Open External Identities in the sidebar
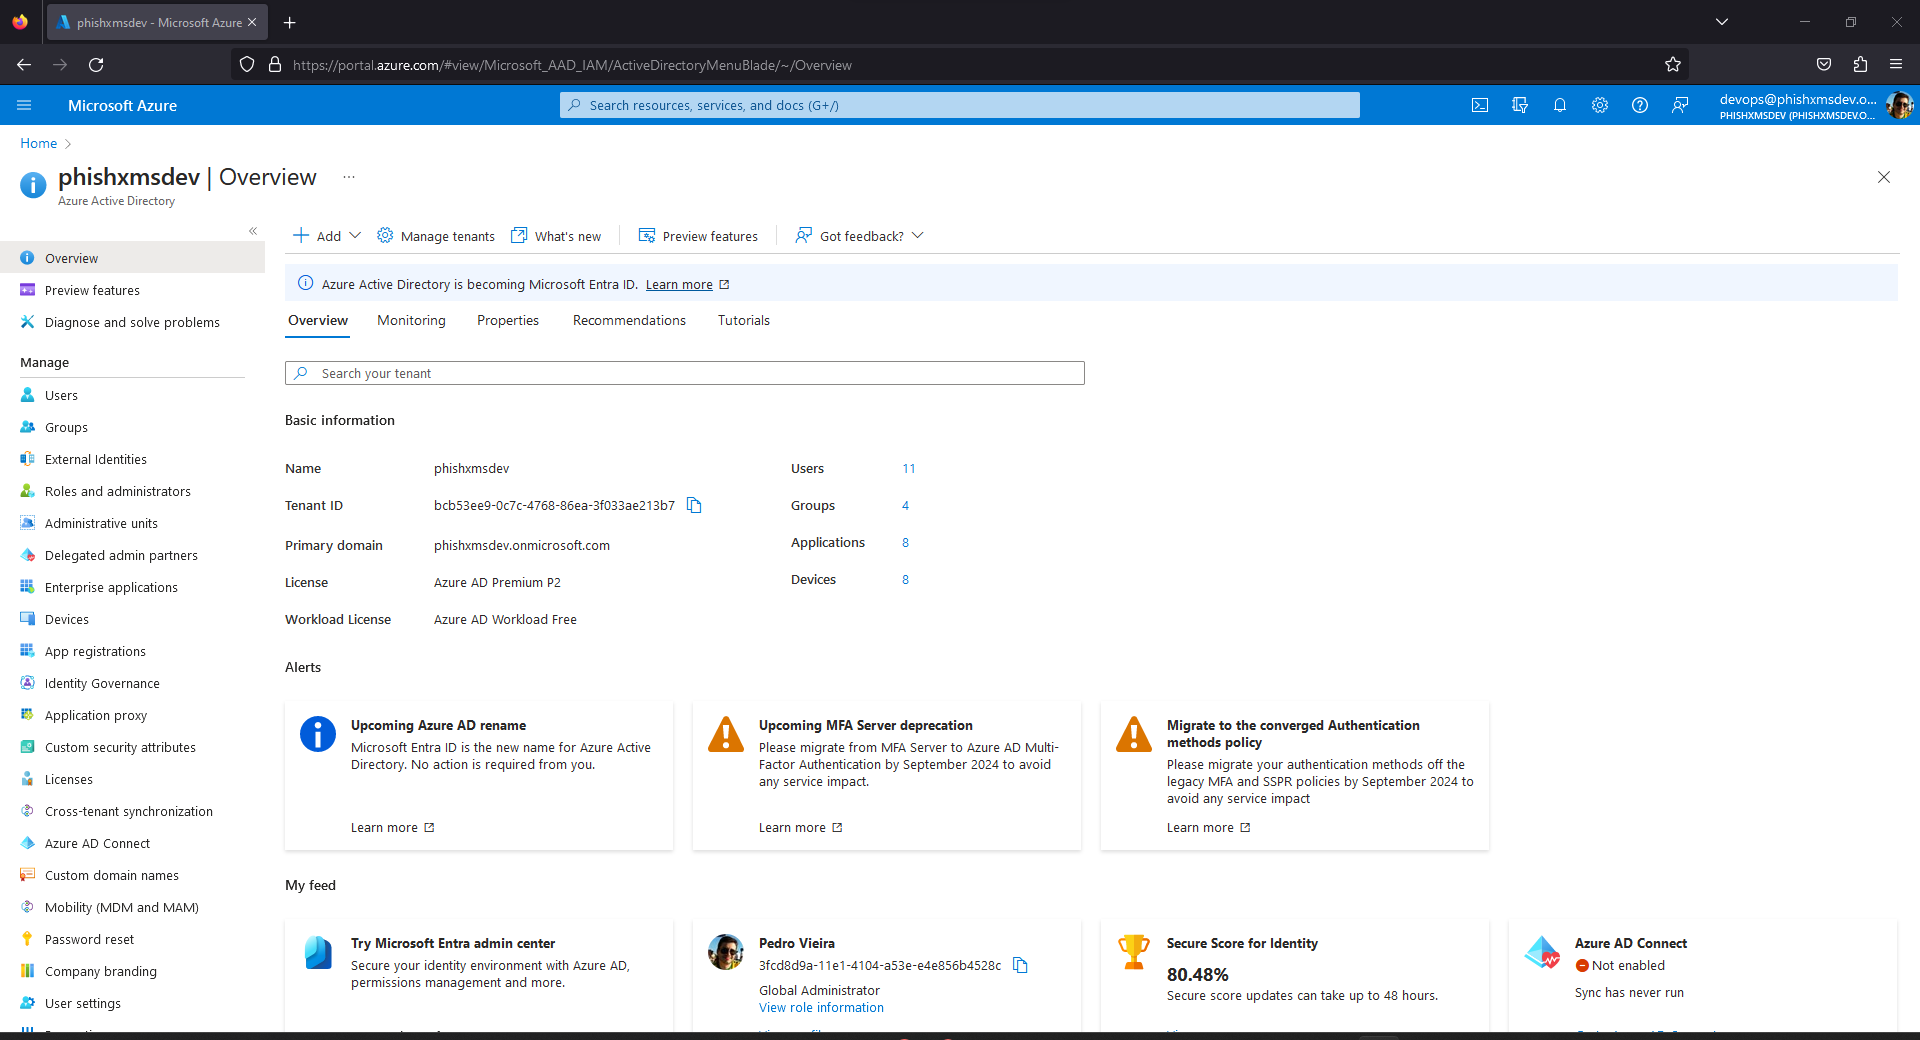Image resolution: width=1920 pixels, height=1040 pixels. (132, 459)
